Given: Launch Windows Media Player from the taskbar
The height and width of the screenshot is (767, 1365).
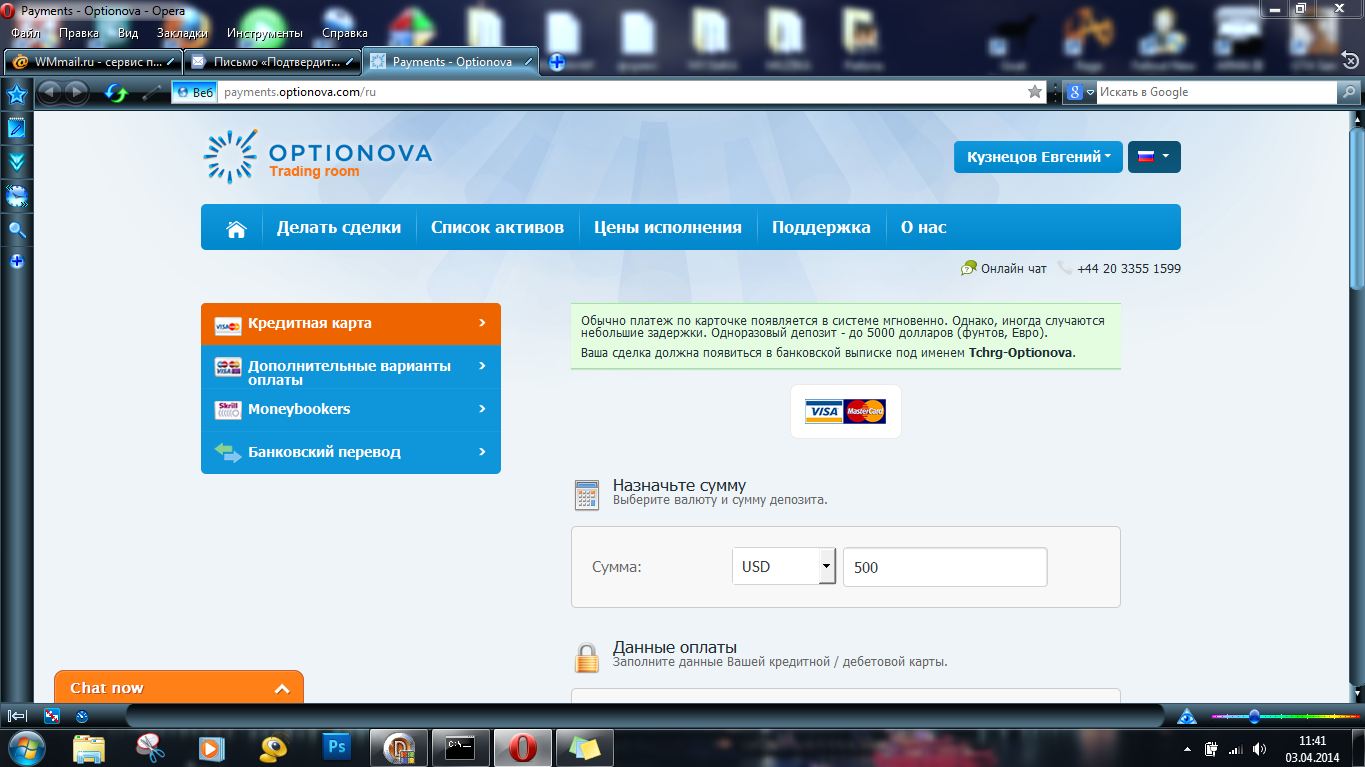Looking at the screenshot, I should (211, 748).
